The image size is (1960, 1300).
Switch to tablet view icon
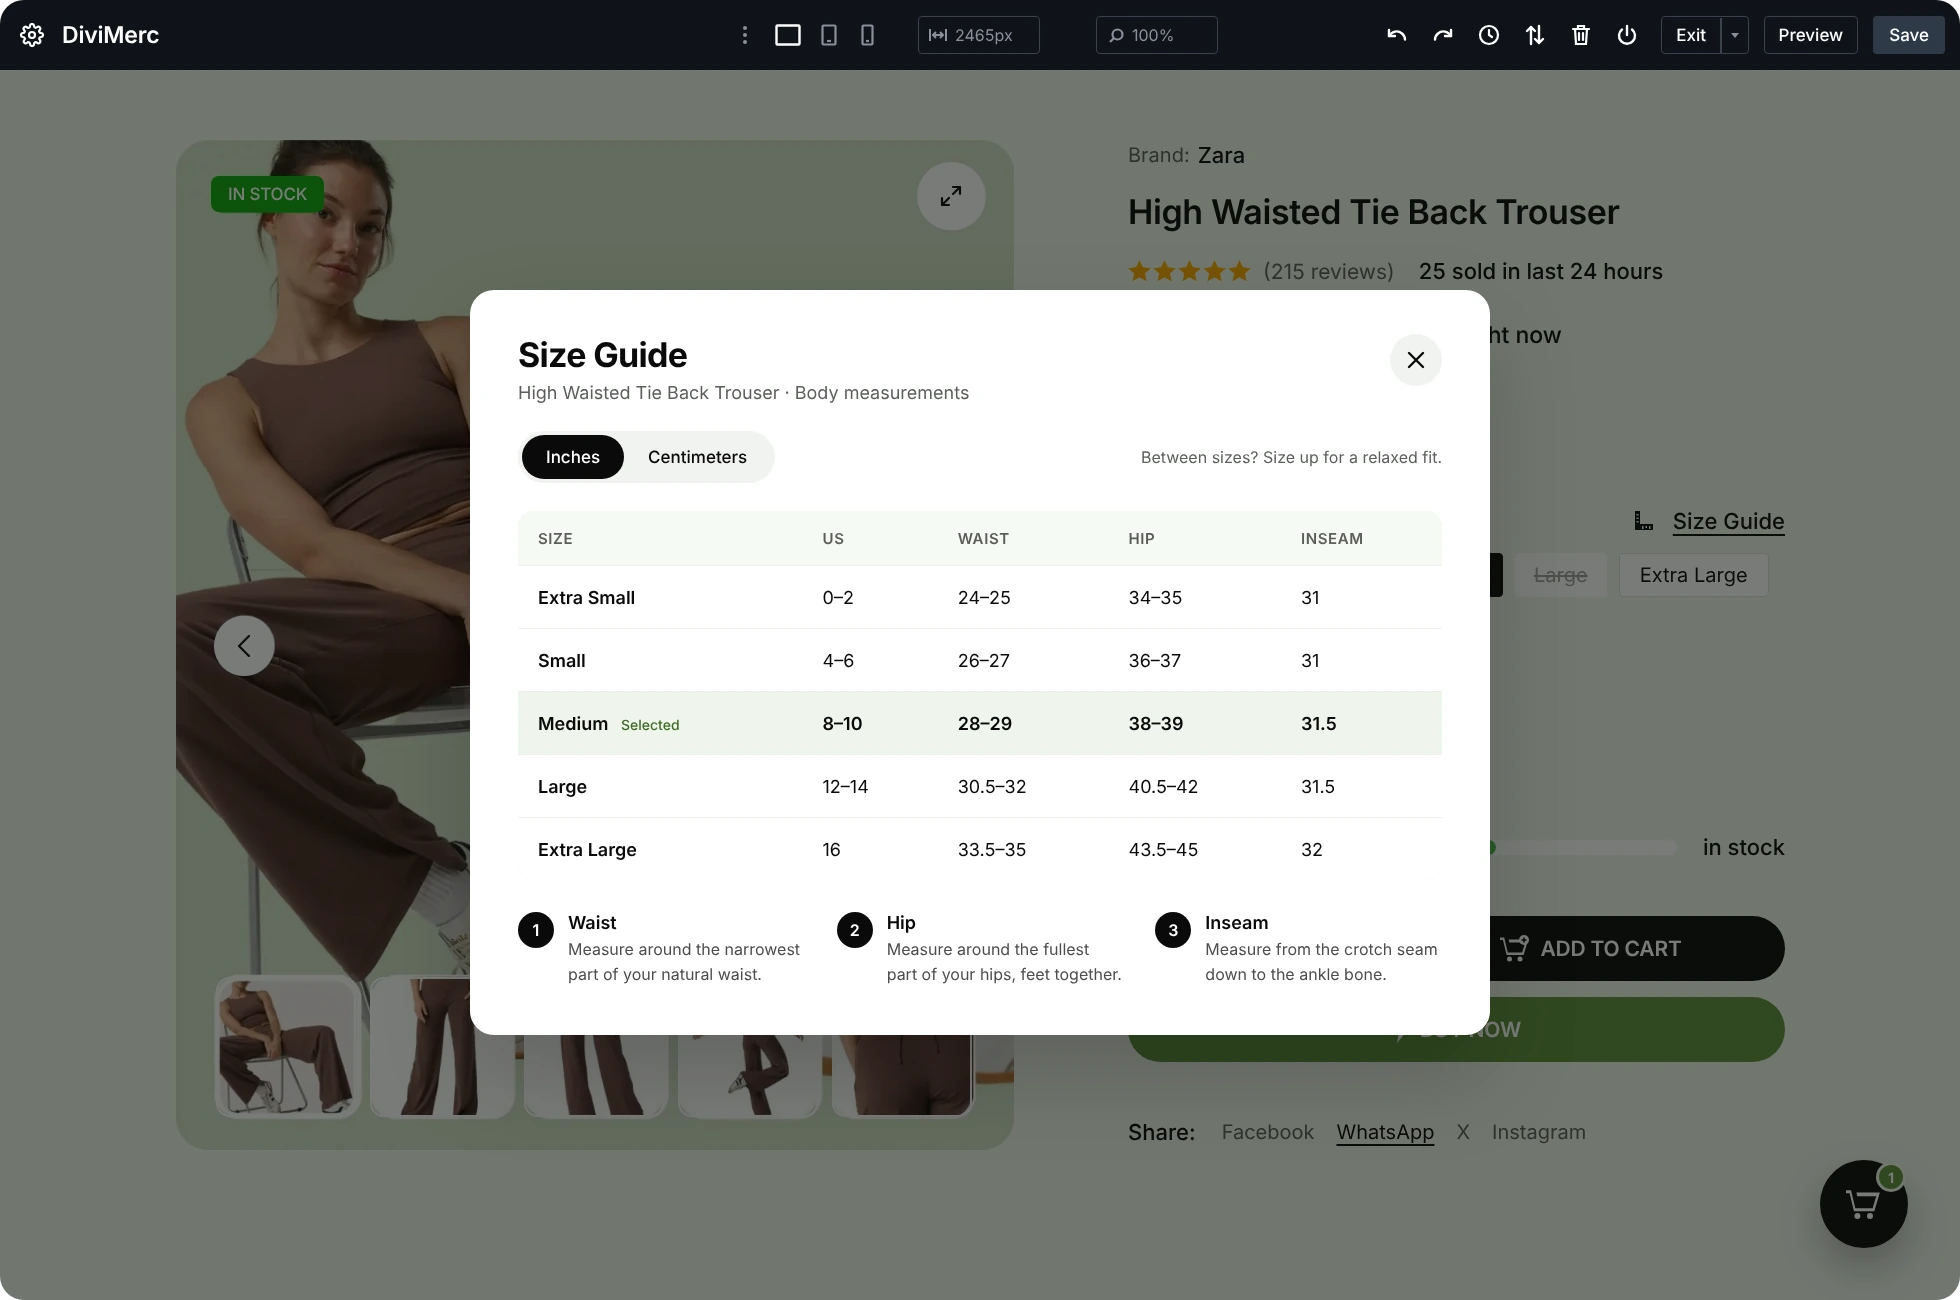click(829, 35)
